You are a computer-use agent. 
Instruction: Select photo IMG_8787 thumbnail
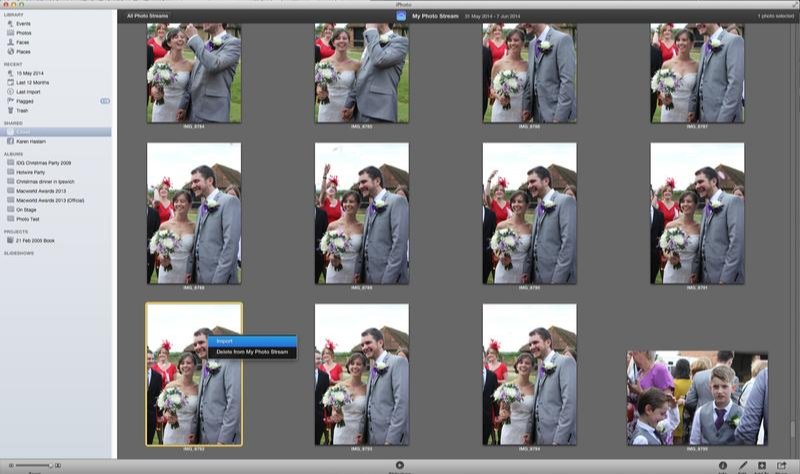point(697,73)
